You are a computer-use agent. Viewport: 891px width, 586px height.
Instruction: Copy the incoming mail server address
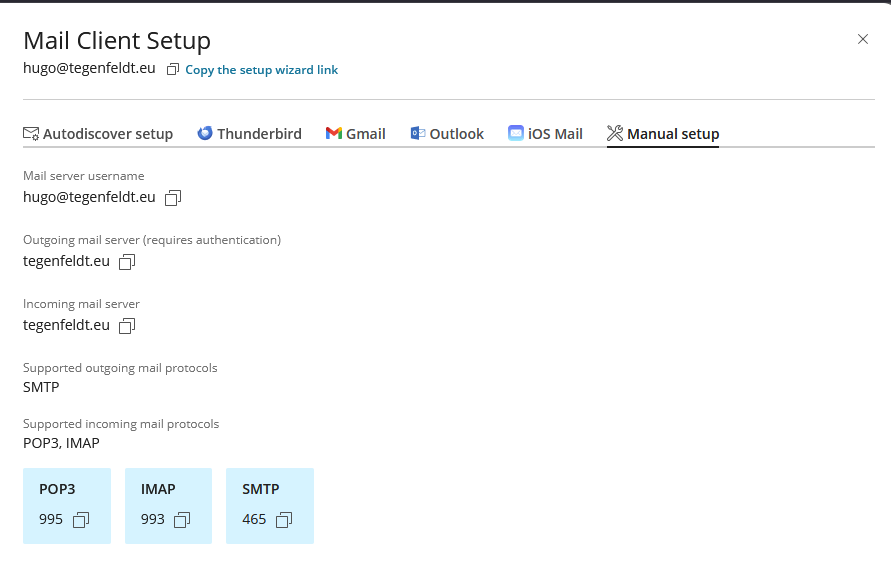point(127,326)
